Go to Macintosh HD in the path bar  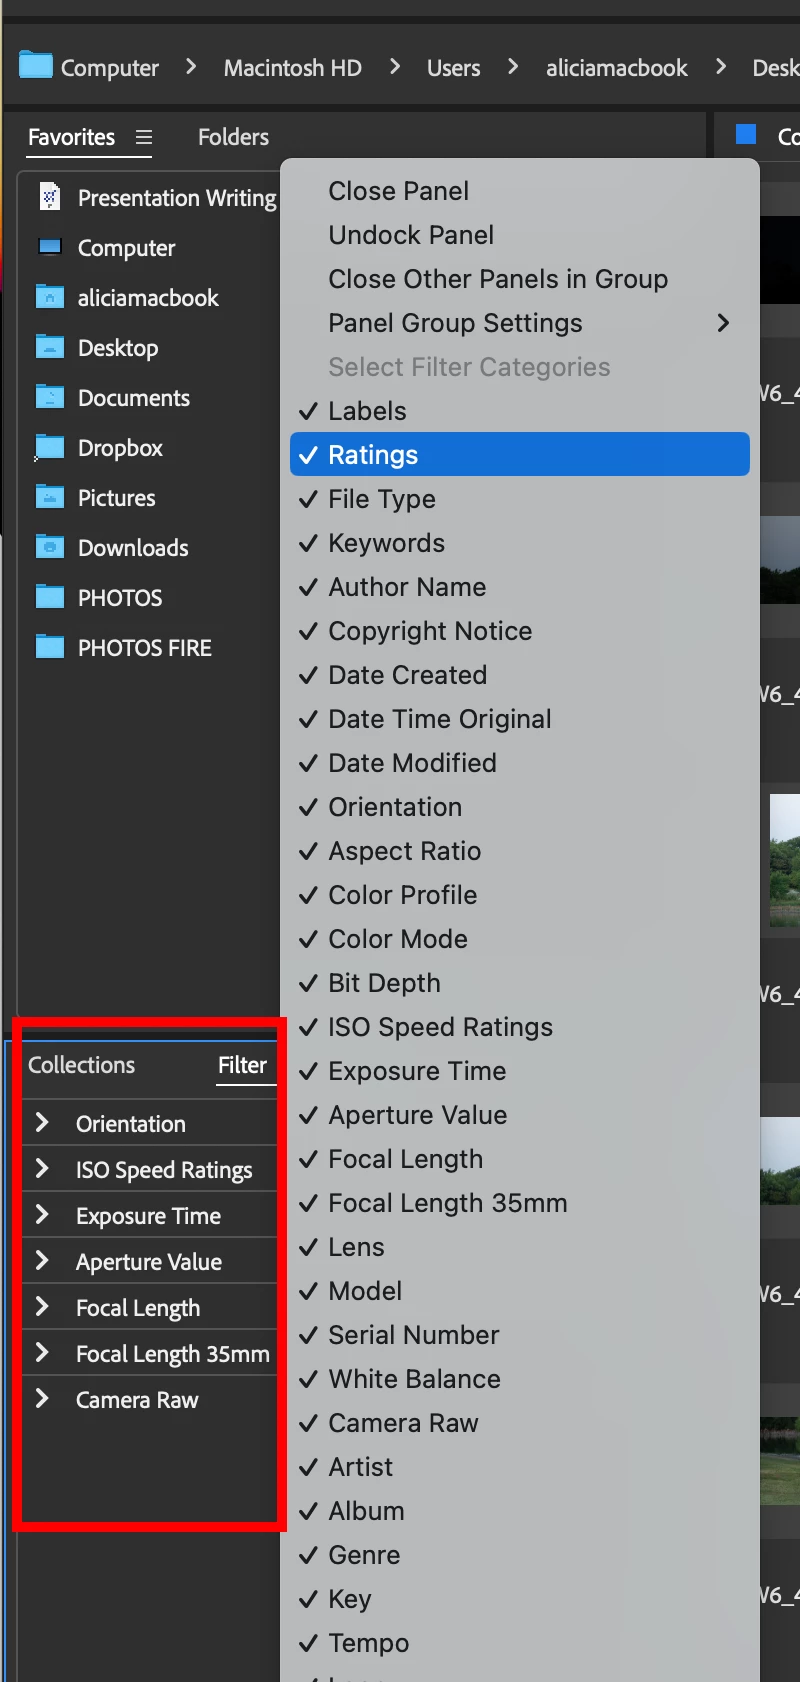pos(292,68)
